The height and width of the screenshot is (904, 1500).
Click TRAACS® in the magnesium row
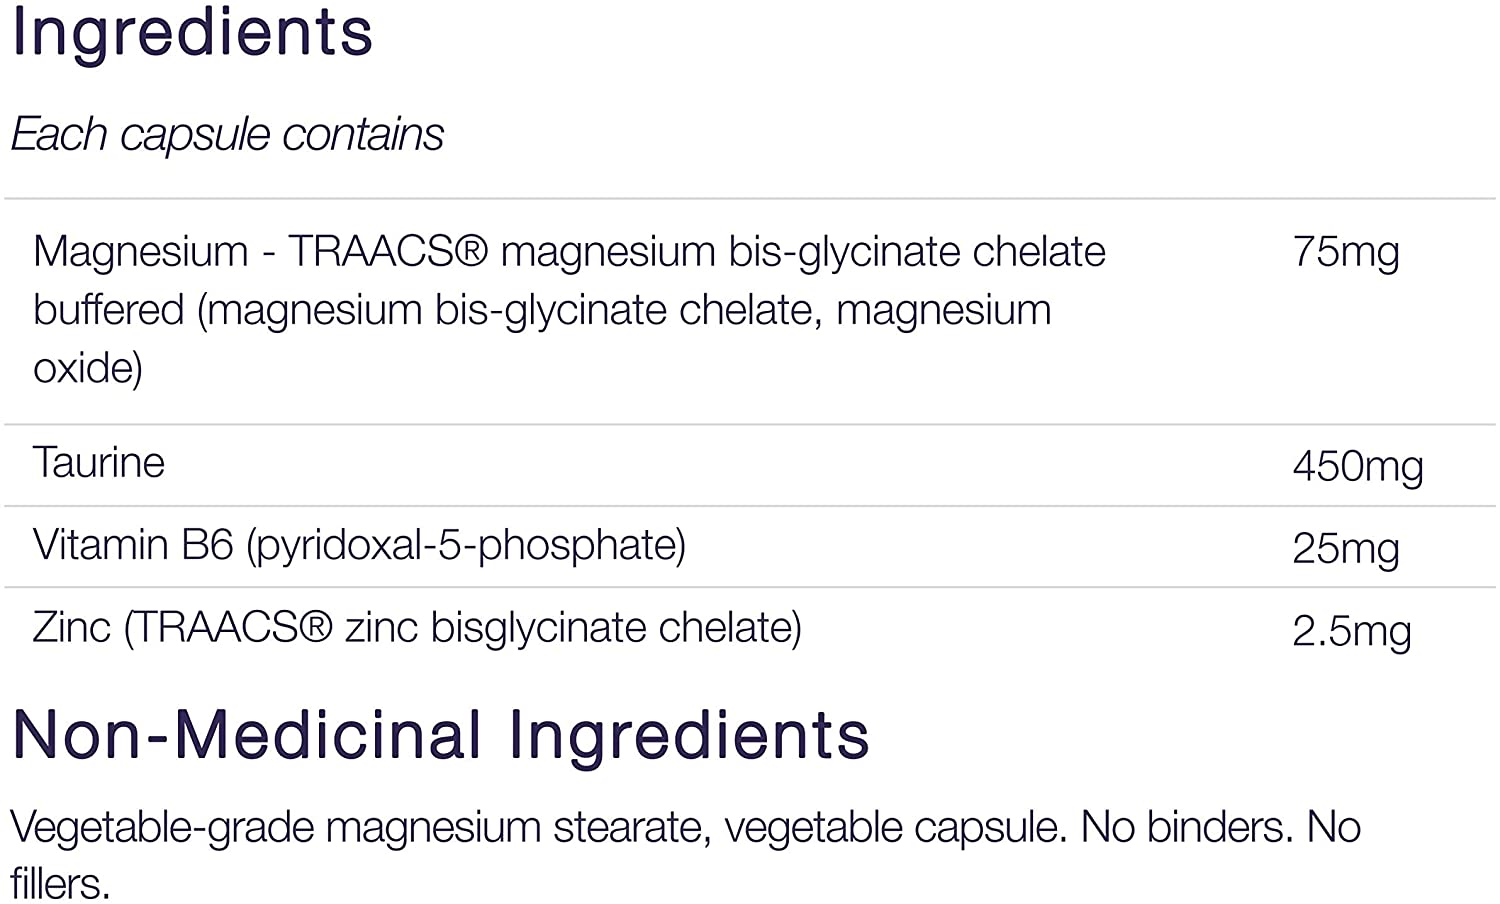point(388,251)
